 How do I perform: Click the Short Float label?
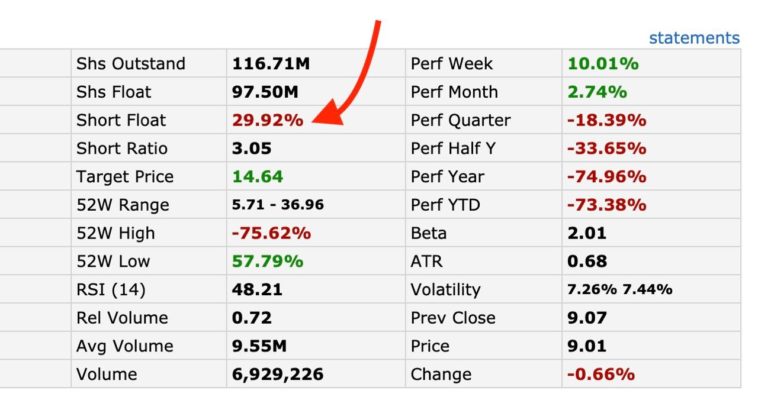pyautogui.click(x=121, y=120)
